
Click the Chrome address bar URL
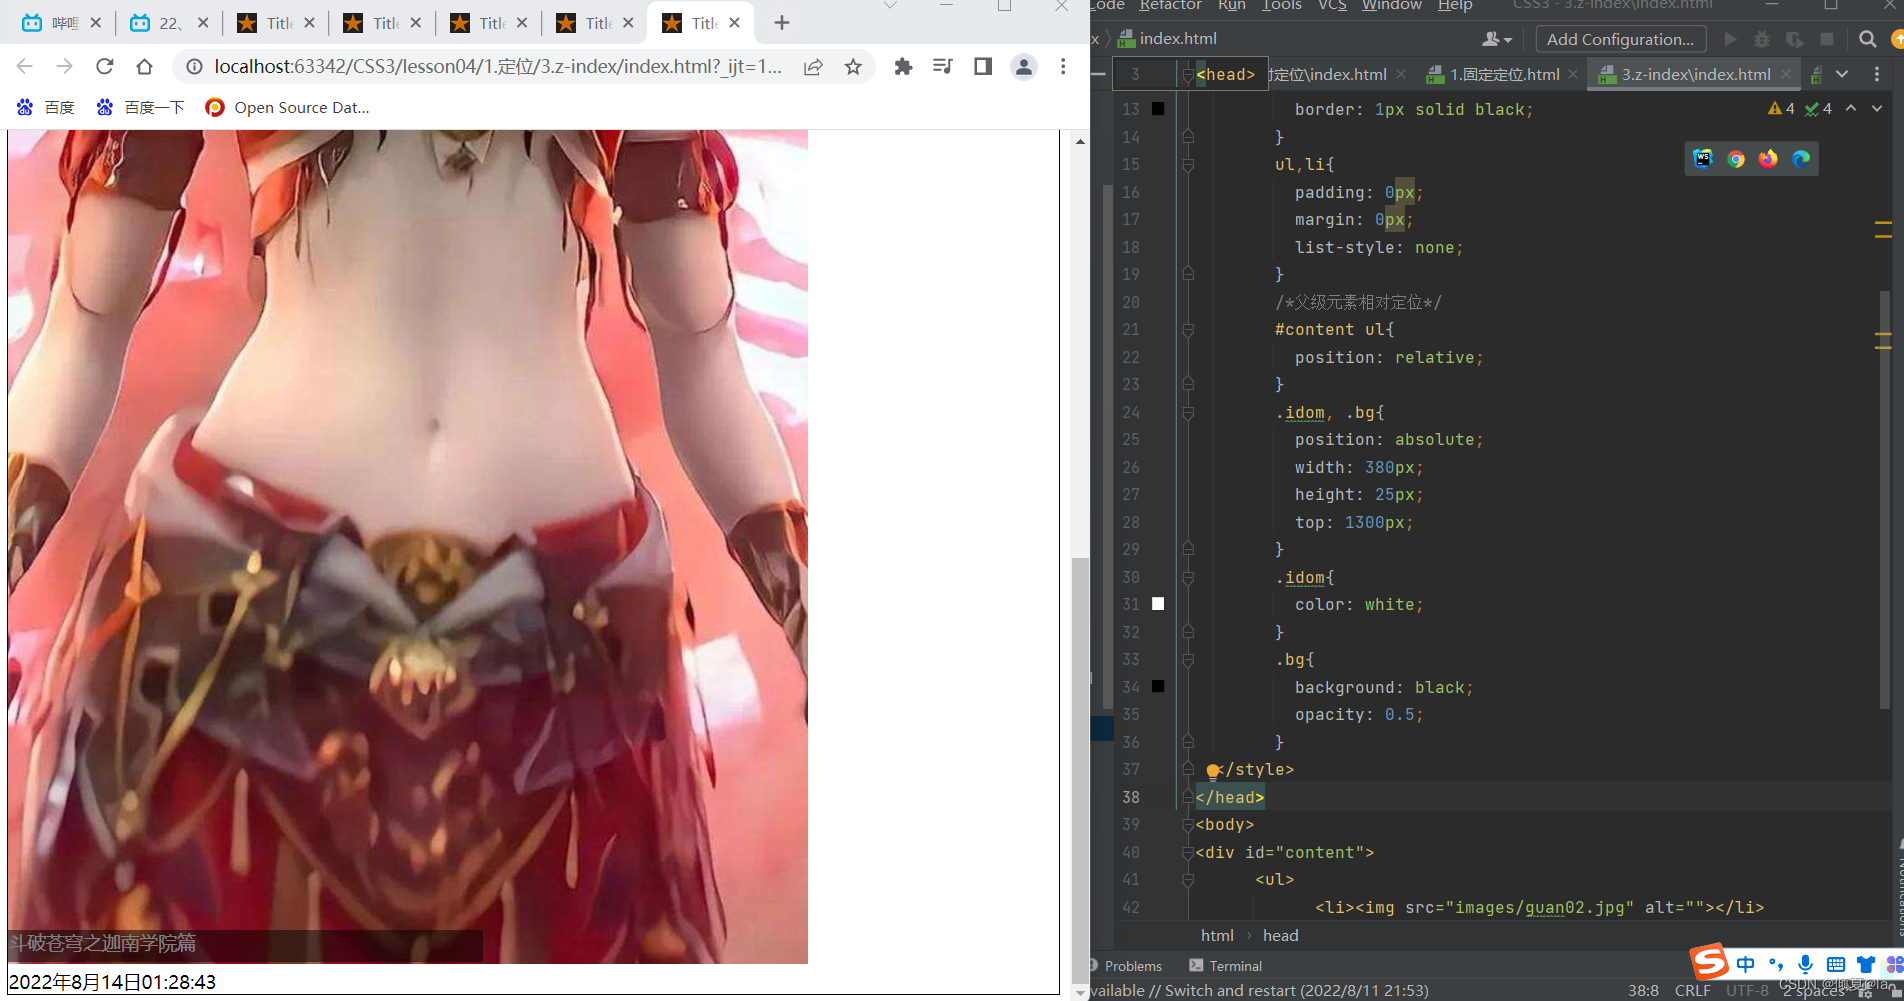tap(498, 67)
